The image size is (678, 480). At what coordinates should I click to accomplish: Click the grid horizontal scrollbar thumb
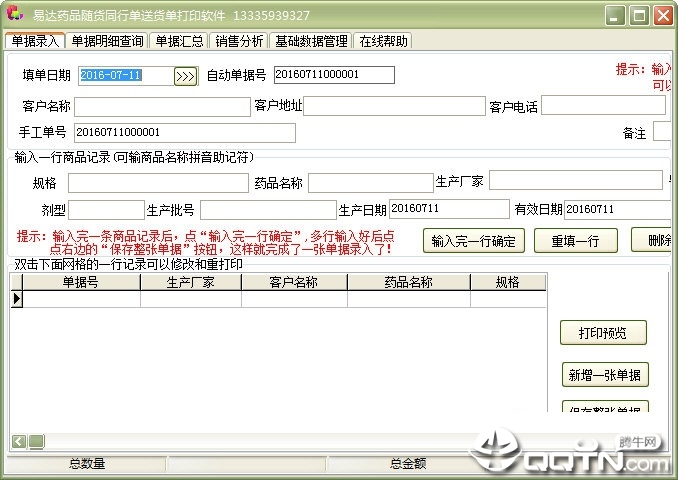pos(36,442)
